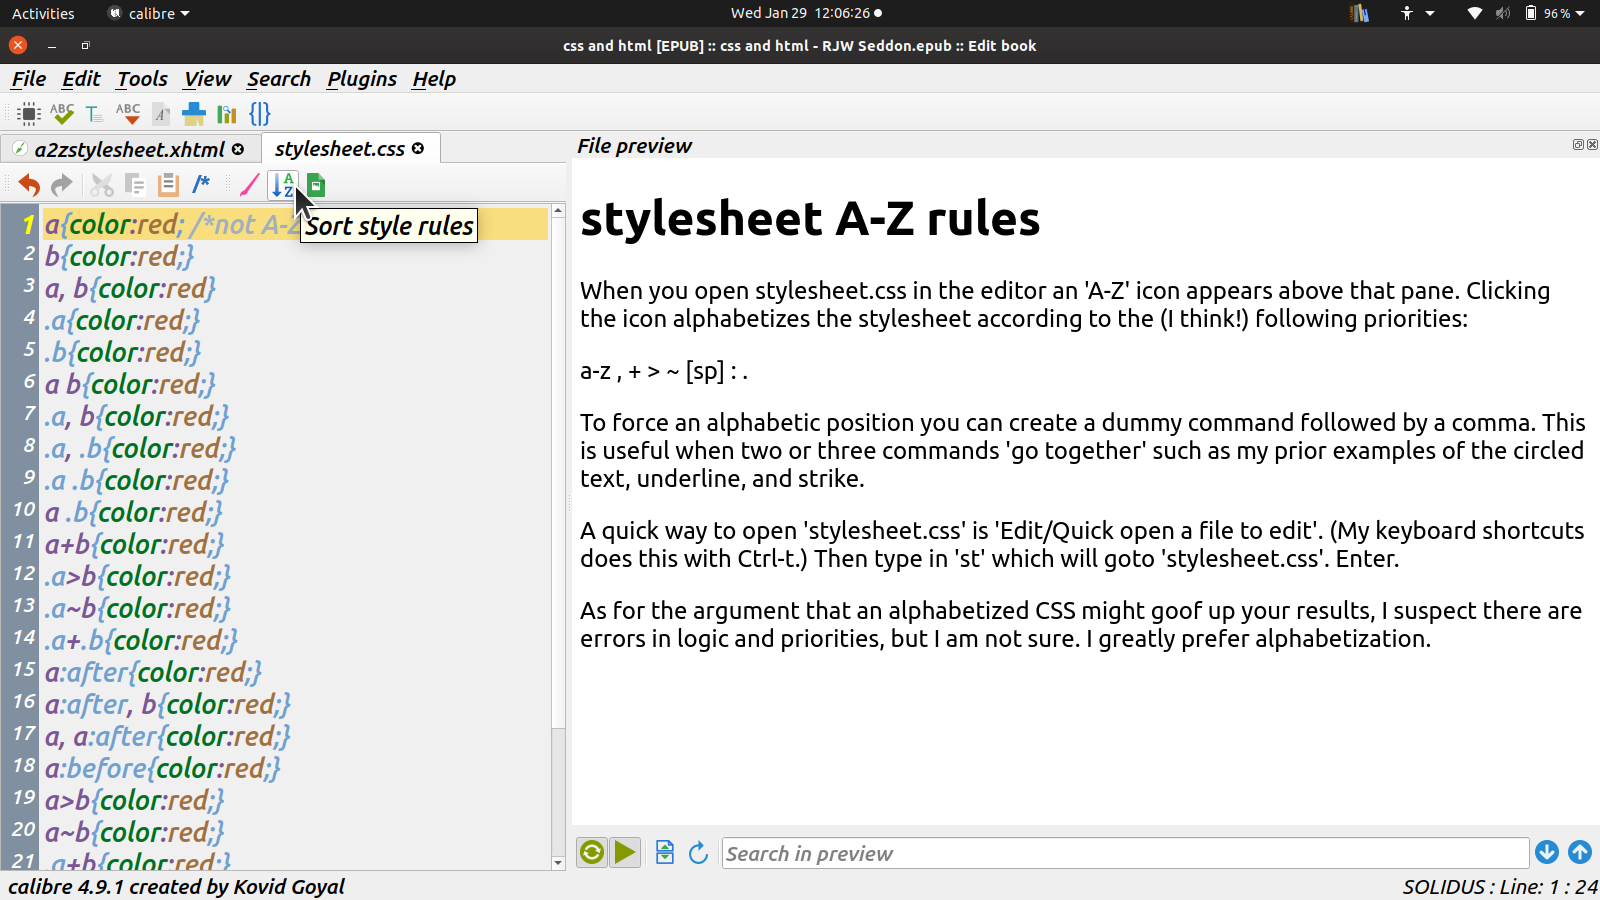Expand the accessibility menu in top bar
Viewport: 1600px width, 900px height.
tap(1418, 14)
